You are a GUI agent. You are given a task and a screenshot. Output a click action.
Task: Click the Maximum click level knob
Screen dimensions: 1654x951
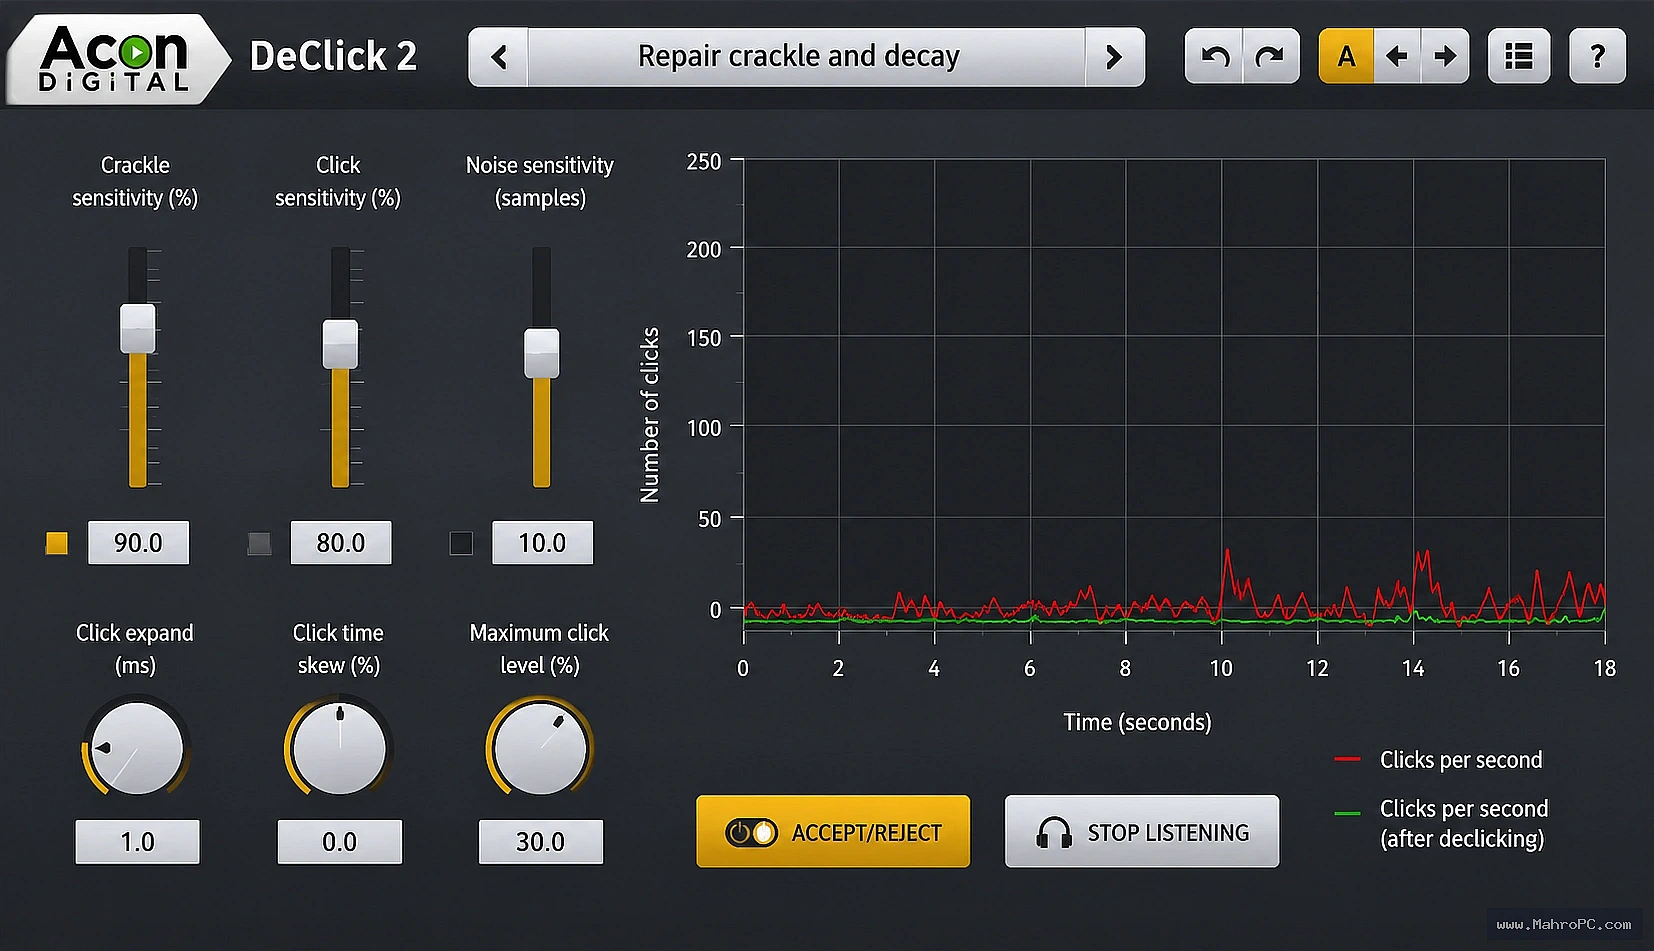click(540, 748)
